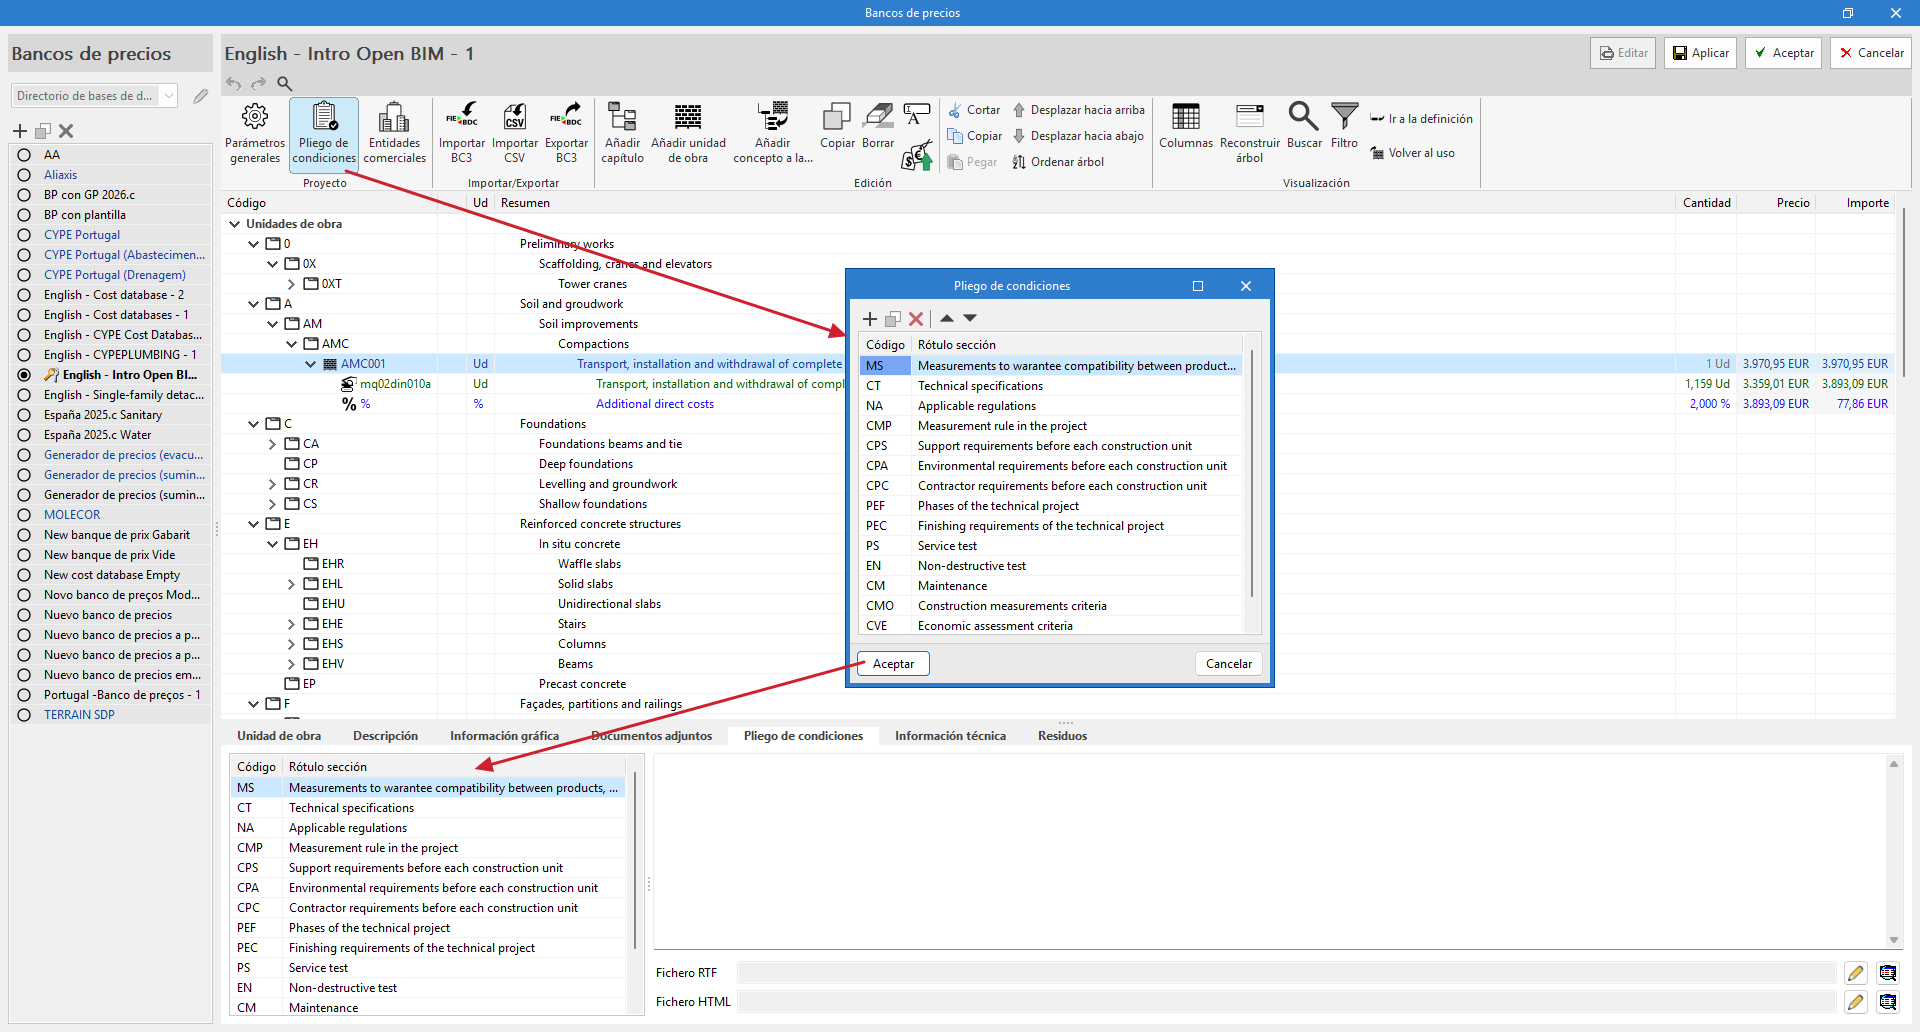
Task: Select the MOLECOR price bank radio button
Action: point(24,515)
